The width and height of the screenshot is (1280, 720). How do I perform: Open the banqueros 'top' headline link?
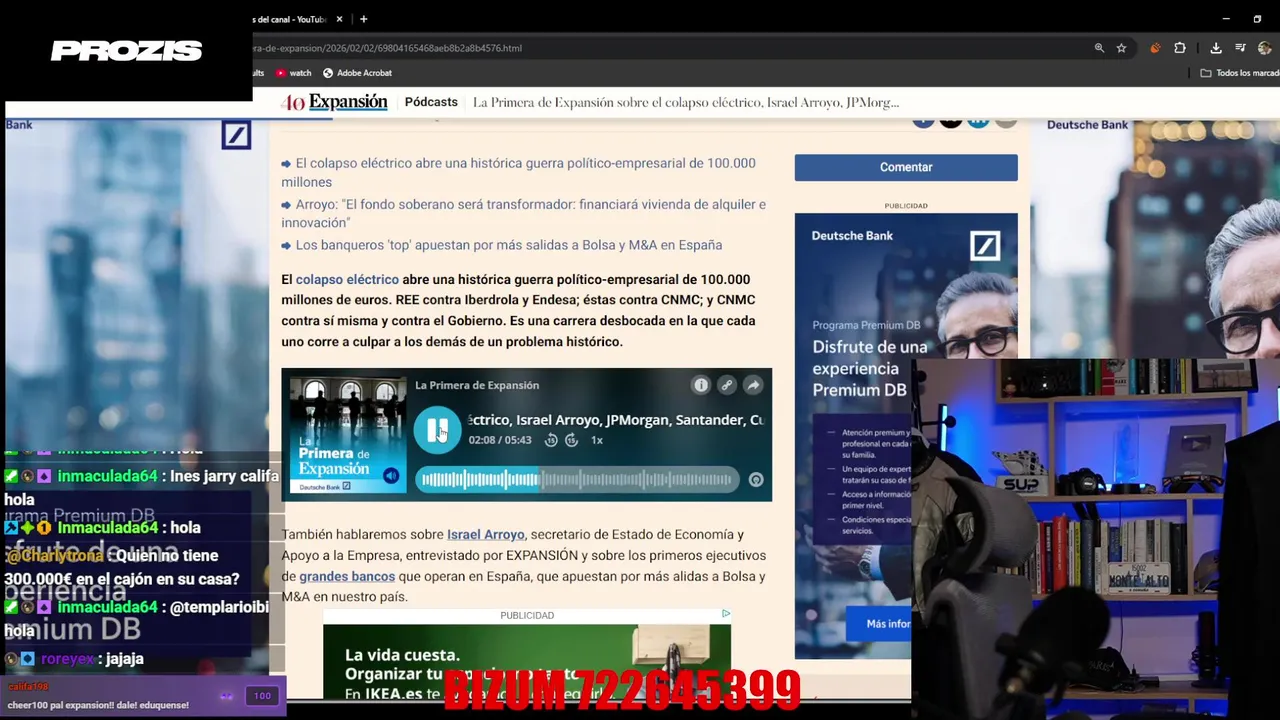[508, 245]
